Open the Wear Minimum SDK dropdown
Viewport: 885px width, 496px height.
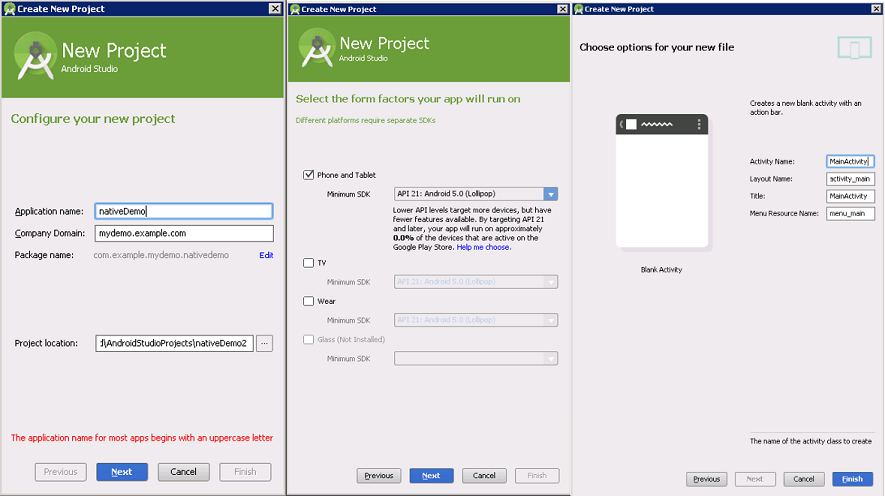(x=476, y=320)
